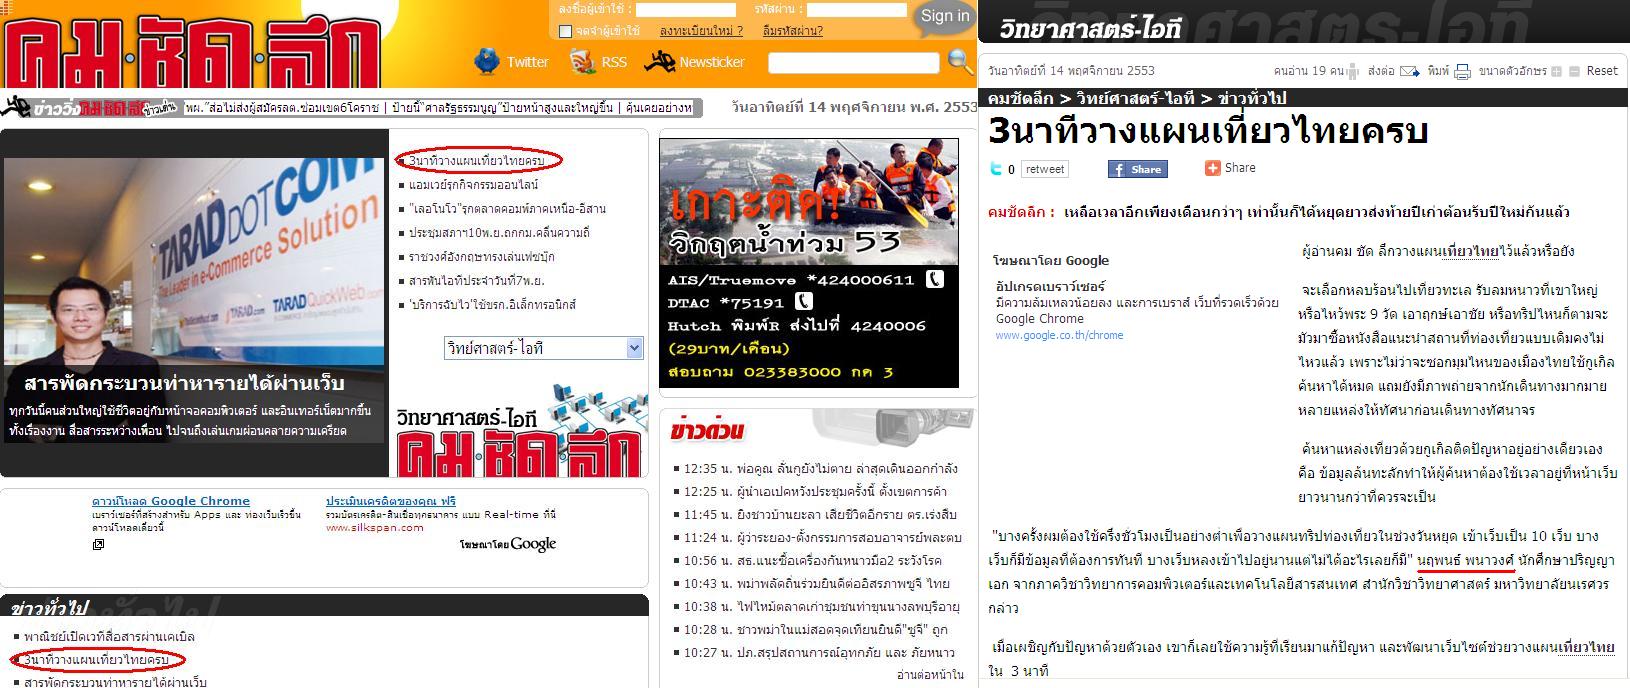This screenshot has width=1630, height=688.
Task: Click the envelope forward (ส่งต่อ) icon
Action: click(x=1409, y=71)
